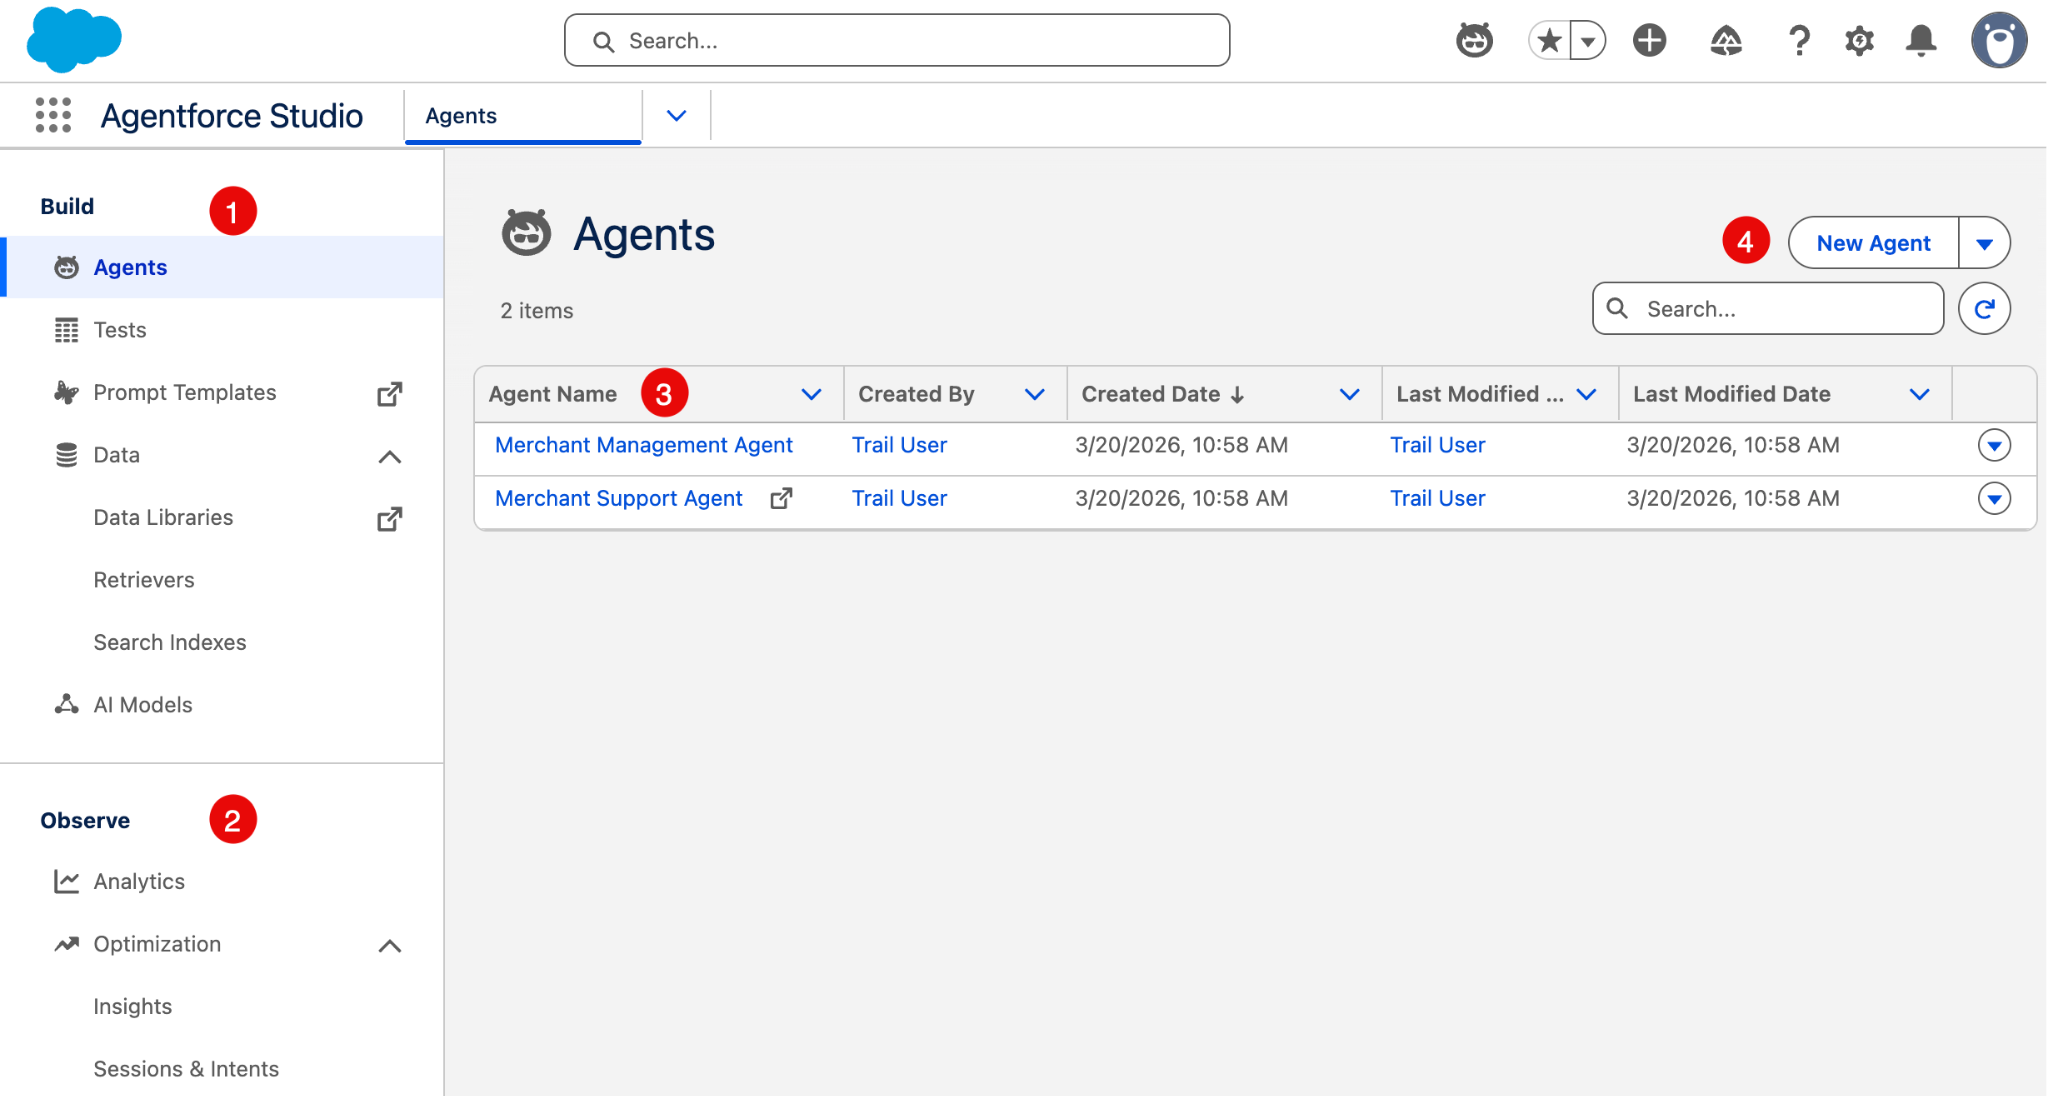Focus the agents list Search field
Image resolution: width=2048 pixels, height=1096 pixels.
tap(1768, 309)
